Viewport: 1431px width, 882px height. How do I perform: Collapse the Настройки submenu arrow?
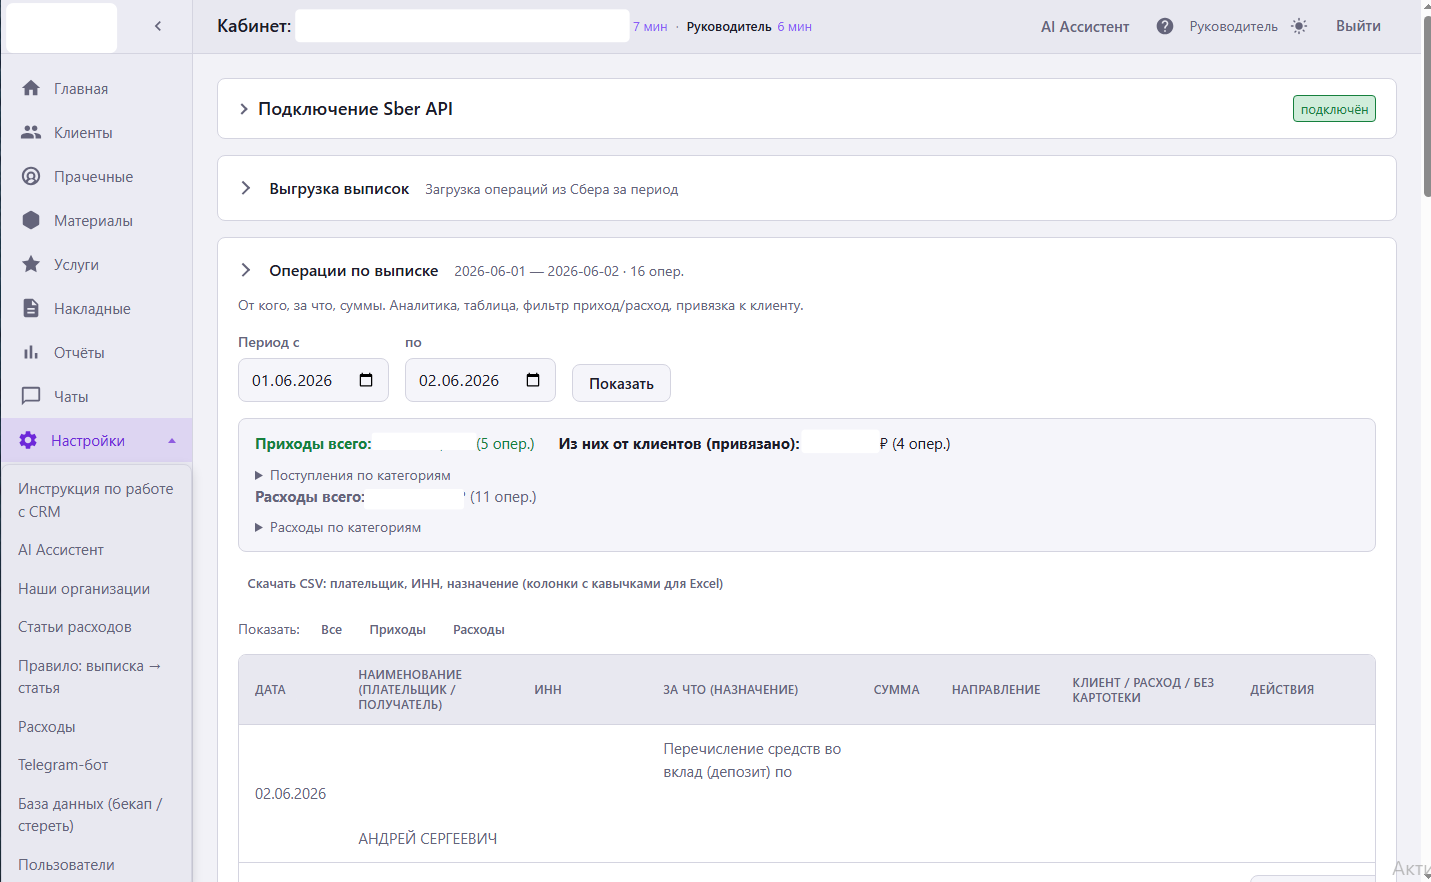(172, 441)
